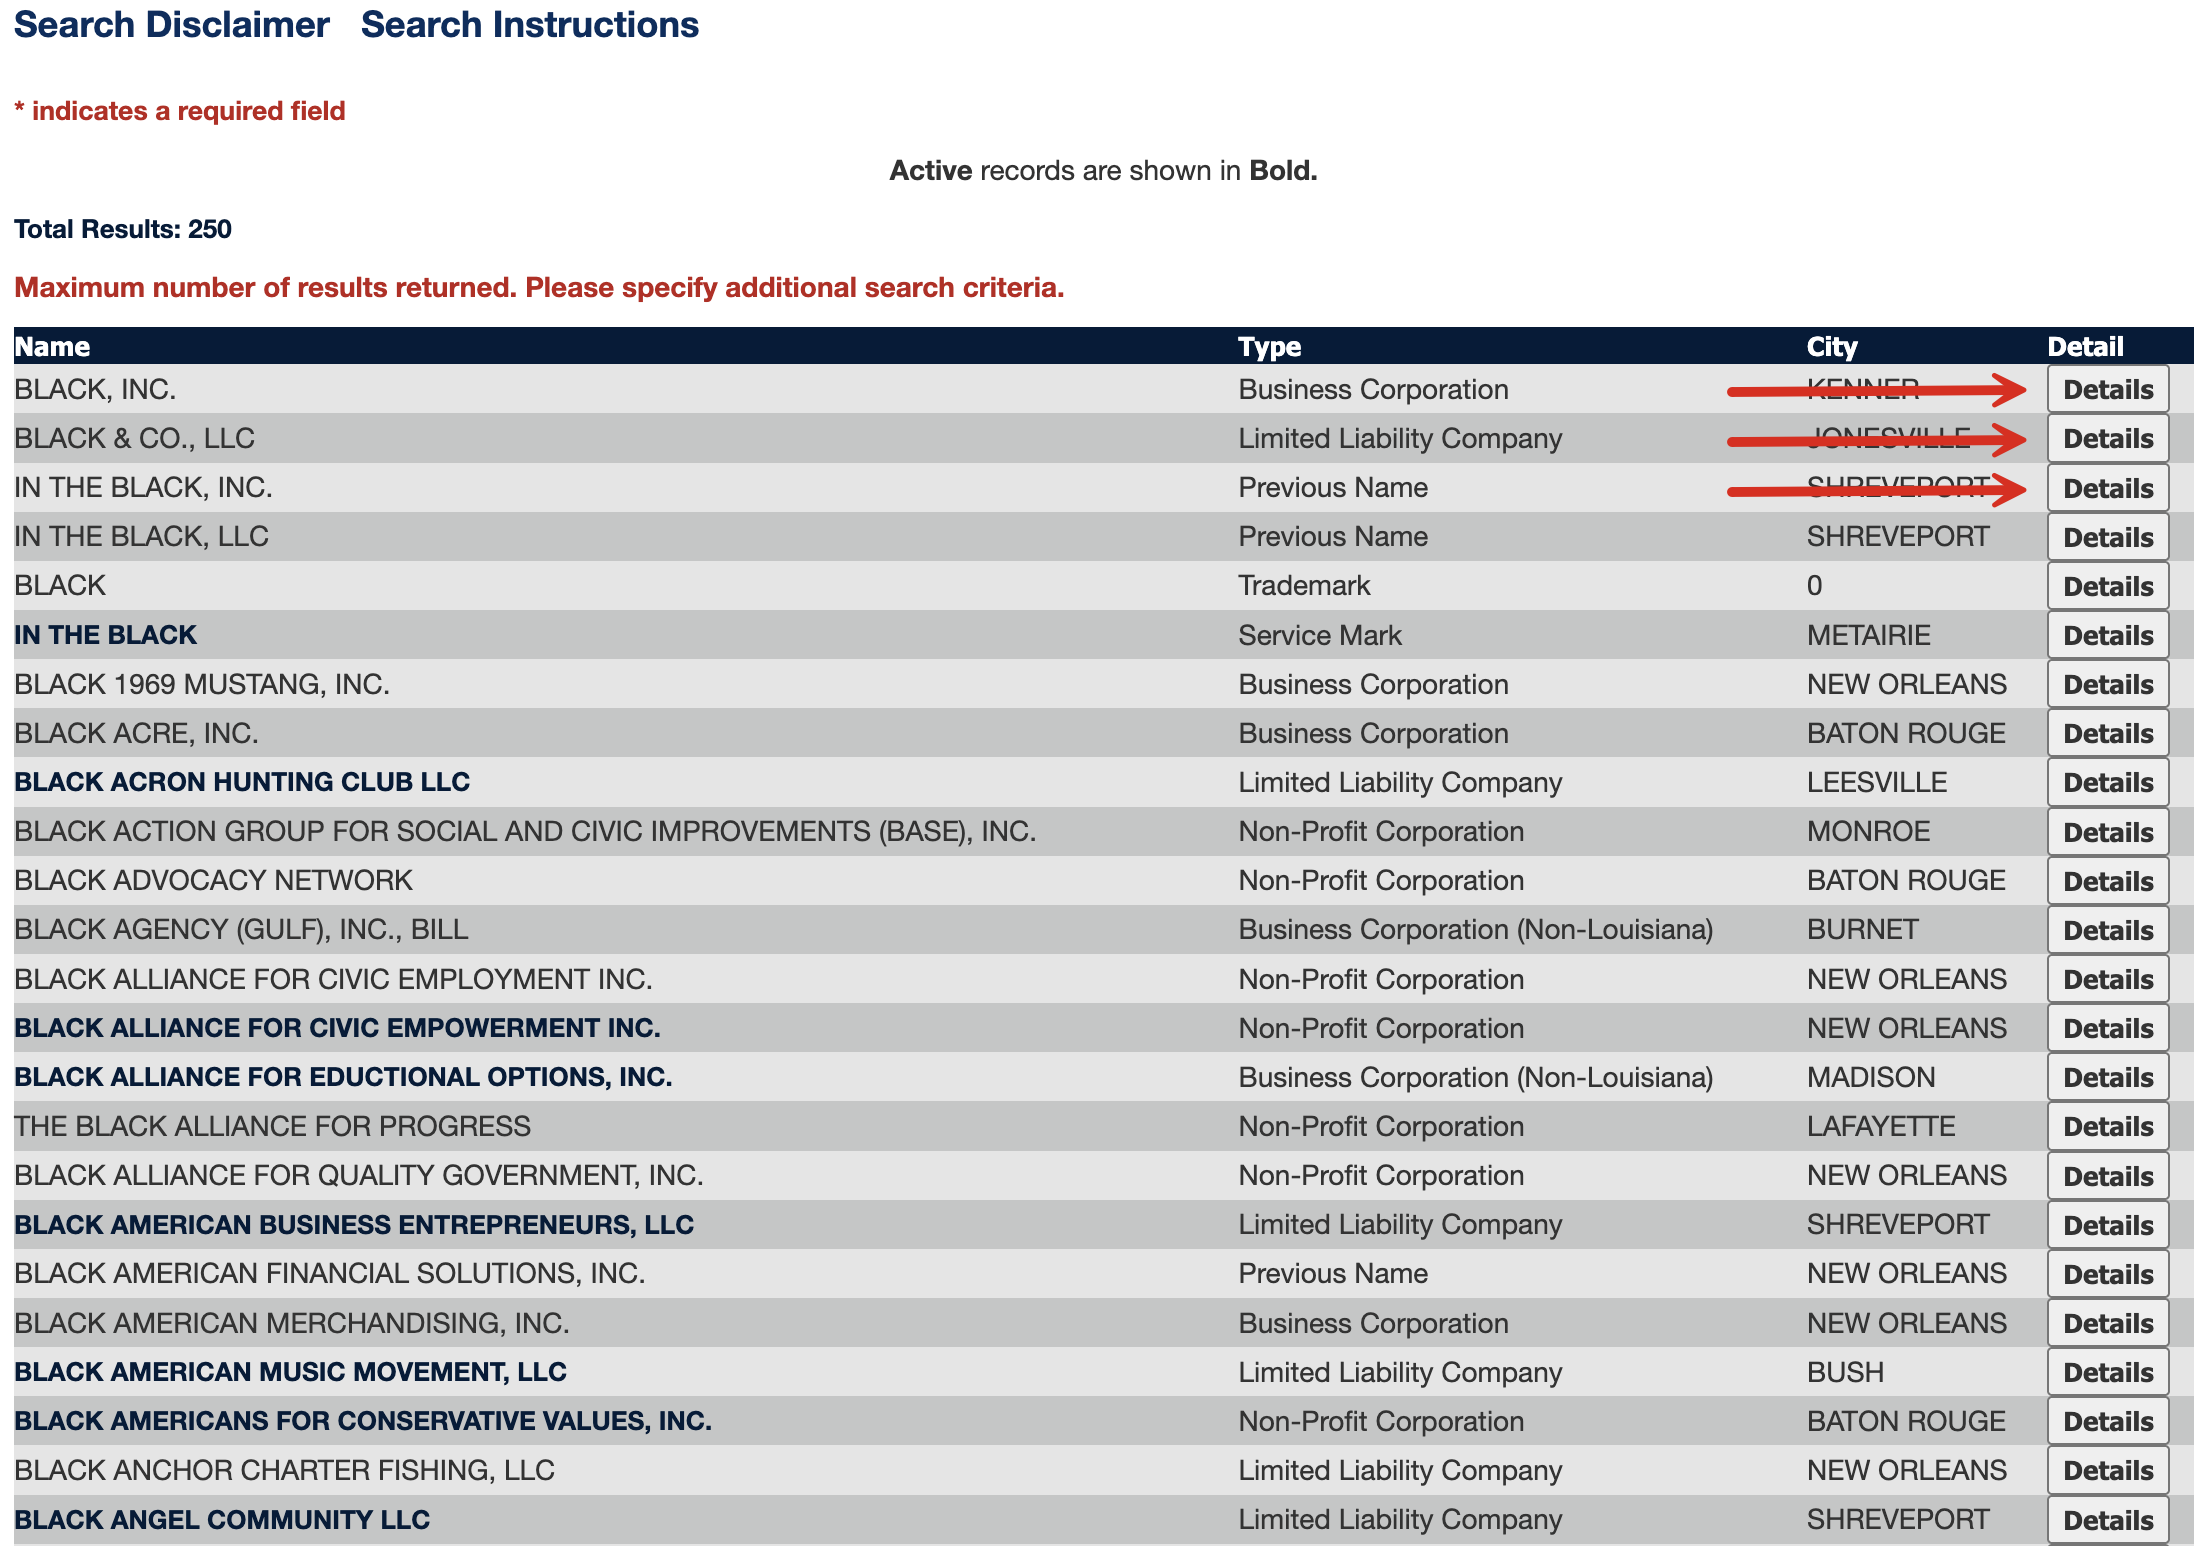
Task: Open Details for IN THE BLACK Service Mark
Action: [2108, 635]
